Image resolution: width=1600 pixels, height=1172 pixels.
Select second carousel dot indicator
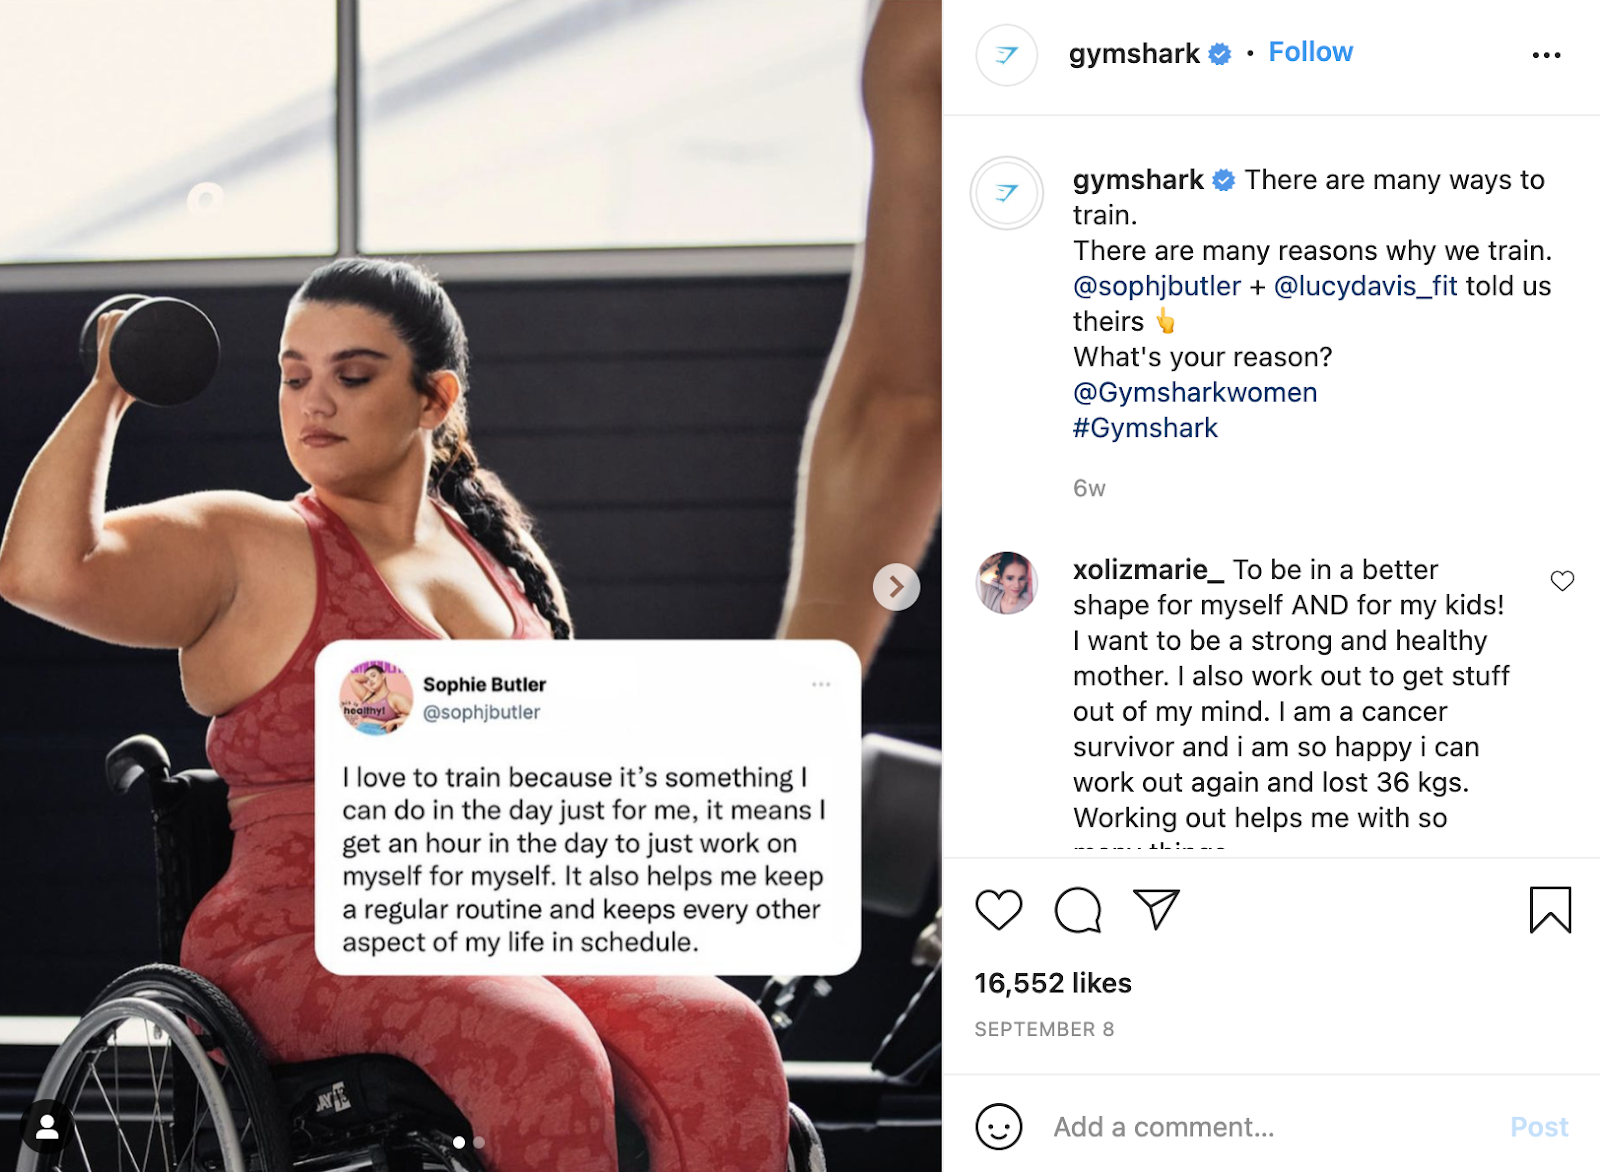pos(479,1142)
